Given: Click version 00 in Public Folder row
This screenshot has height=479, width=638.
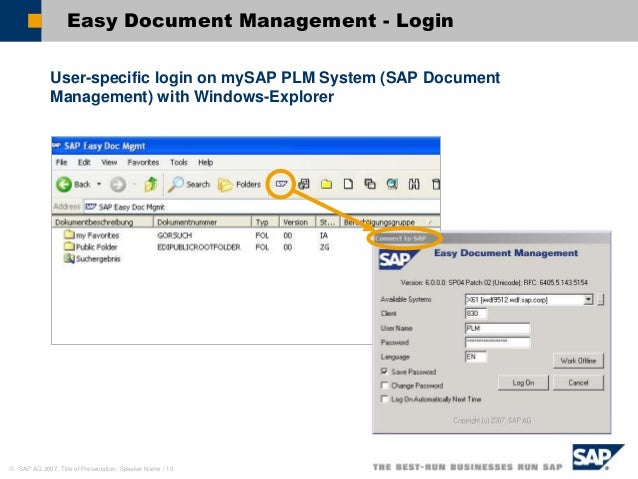Looking at the screenshot, I should pyautogui.click(x=288, y=247).
